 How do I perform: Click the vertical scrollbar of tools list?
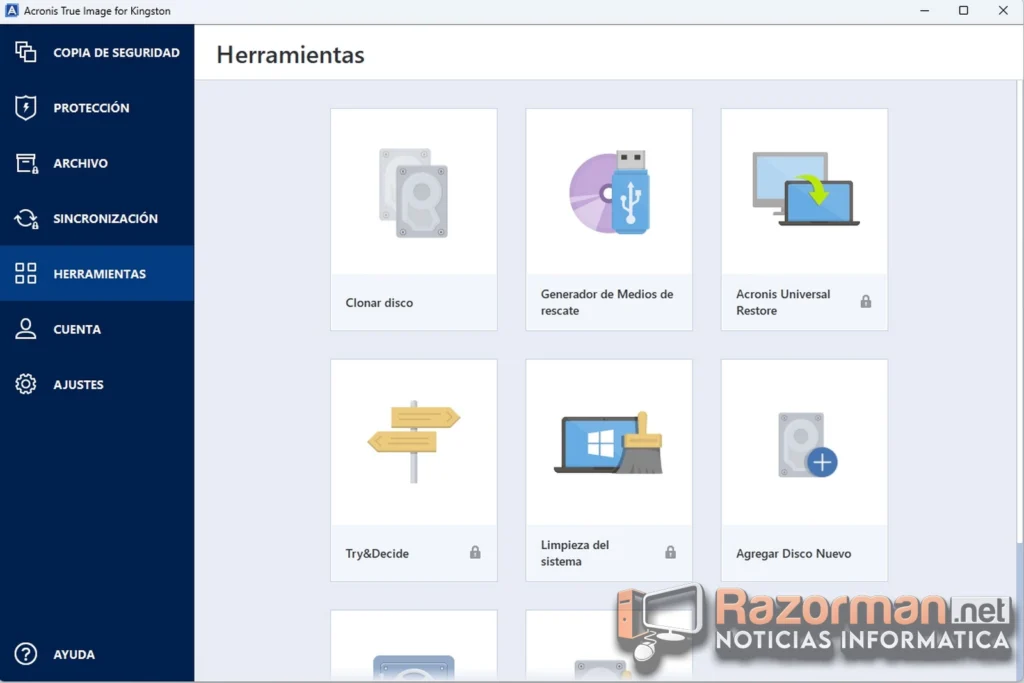coord(1019,313)
